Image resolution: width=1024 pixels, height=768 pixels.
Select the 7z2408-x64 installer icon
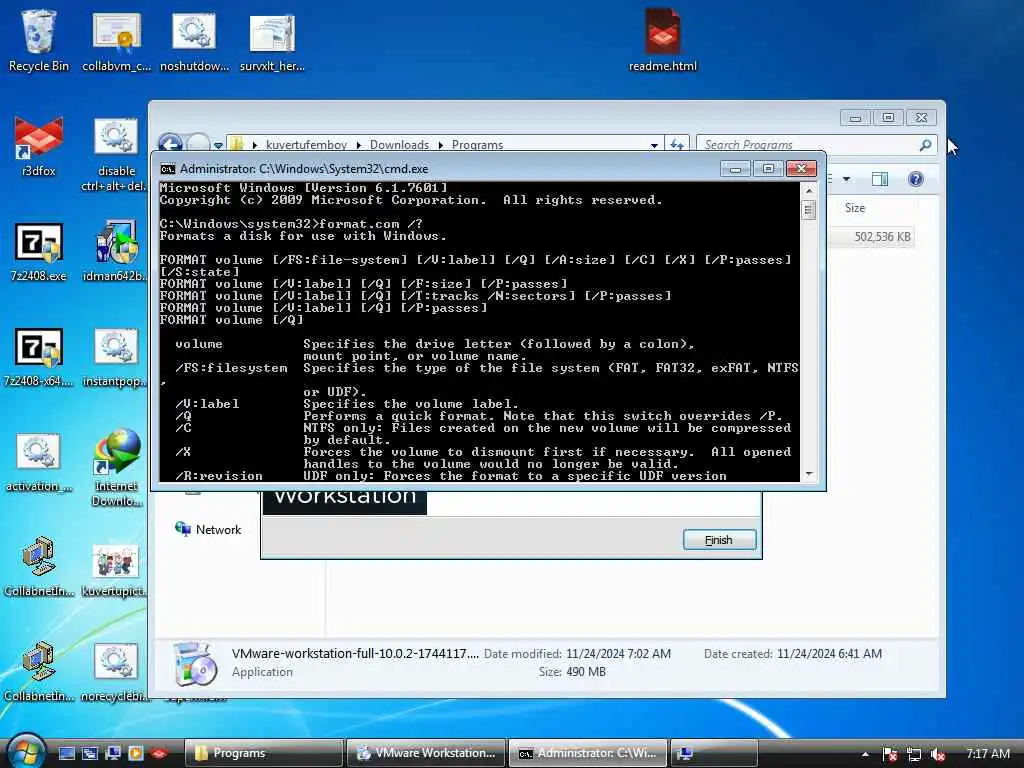pos(39,356)
